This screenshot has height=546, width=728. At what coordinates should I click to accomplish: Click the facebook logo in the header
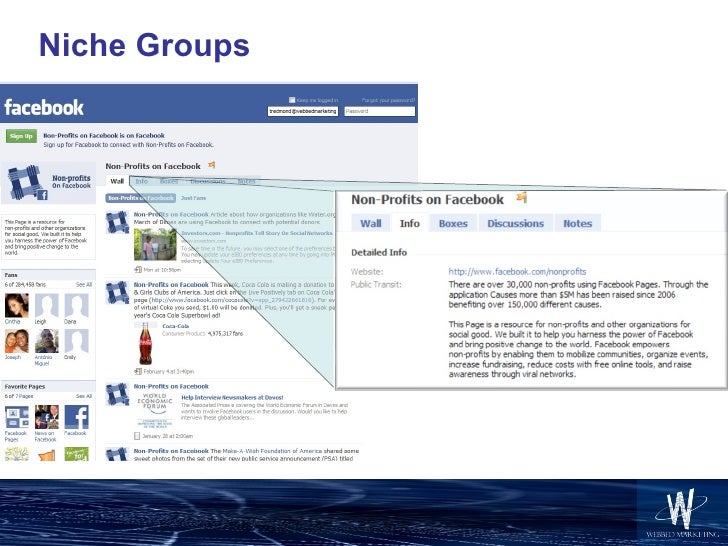pyautogui.click(x=44, y=108)
